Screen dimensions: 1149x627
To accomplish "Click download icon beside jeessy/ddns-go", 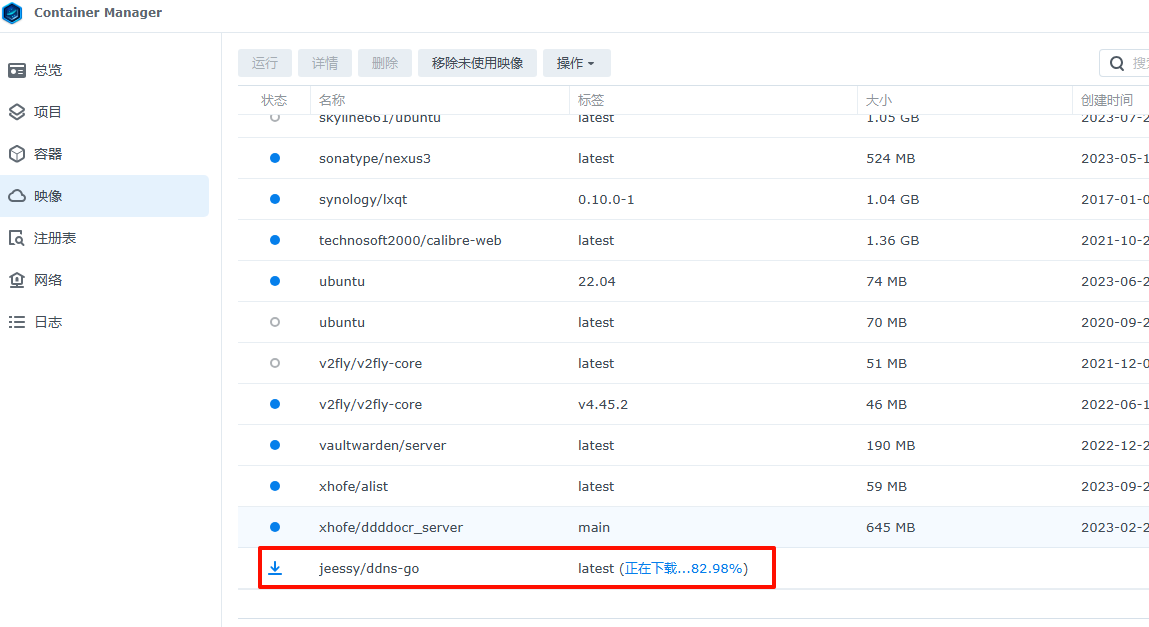I will pos(275,568).
